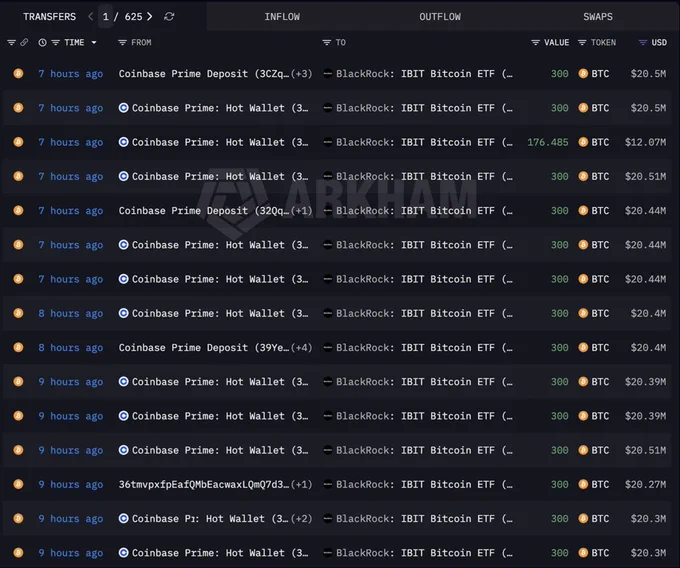The width and height of the screenshot is (680, 568).
Task: Open the TO column filter
Action: pyautogui.click(x=327, y=42)
